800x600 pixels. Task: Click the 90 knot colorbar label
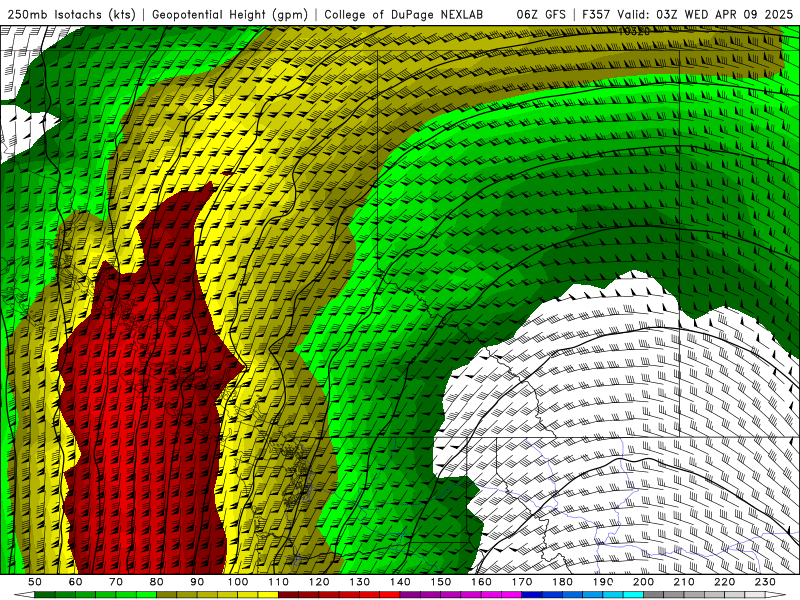click(x=197, y=582)
